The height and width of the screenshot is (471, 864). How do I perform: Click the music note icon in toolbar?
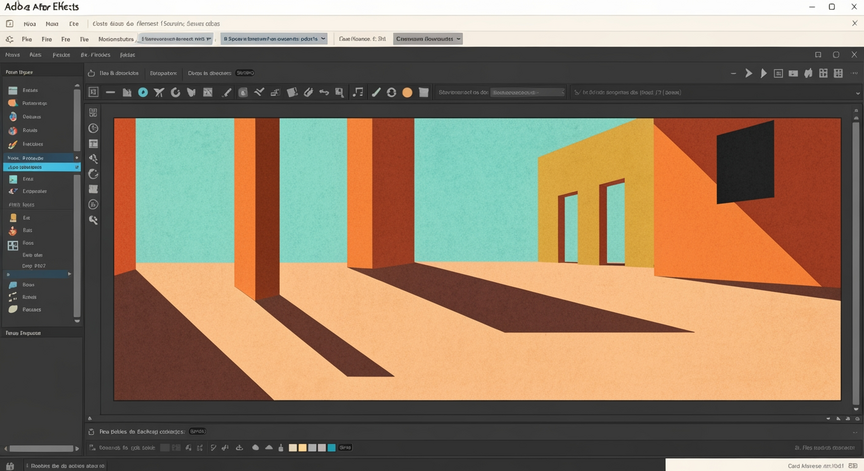tap(358, 93)
